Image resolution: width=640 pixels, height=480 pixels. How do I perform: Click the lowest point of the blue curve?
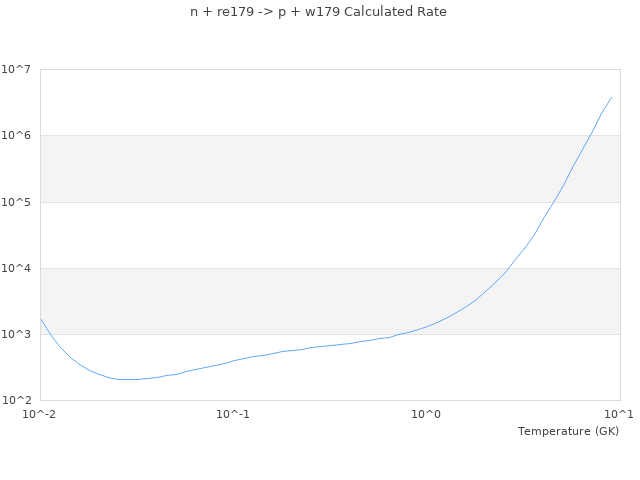click(128, 379)
